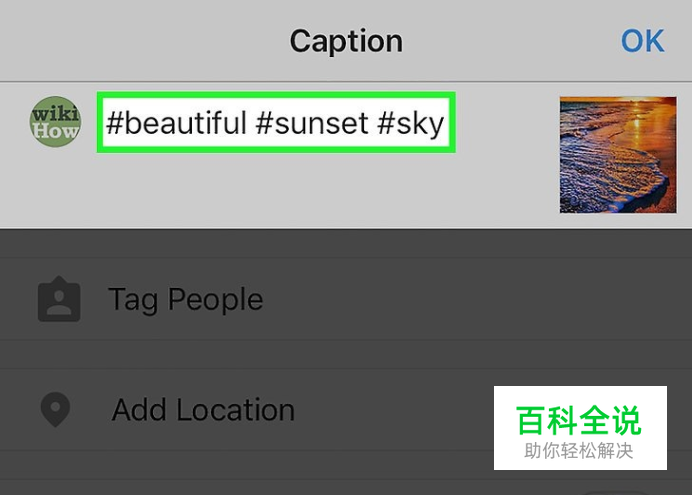
Task: Click the #sunset hashtag in caption
Action: pos(311,124)
